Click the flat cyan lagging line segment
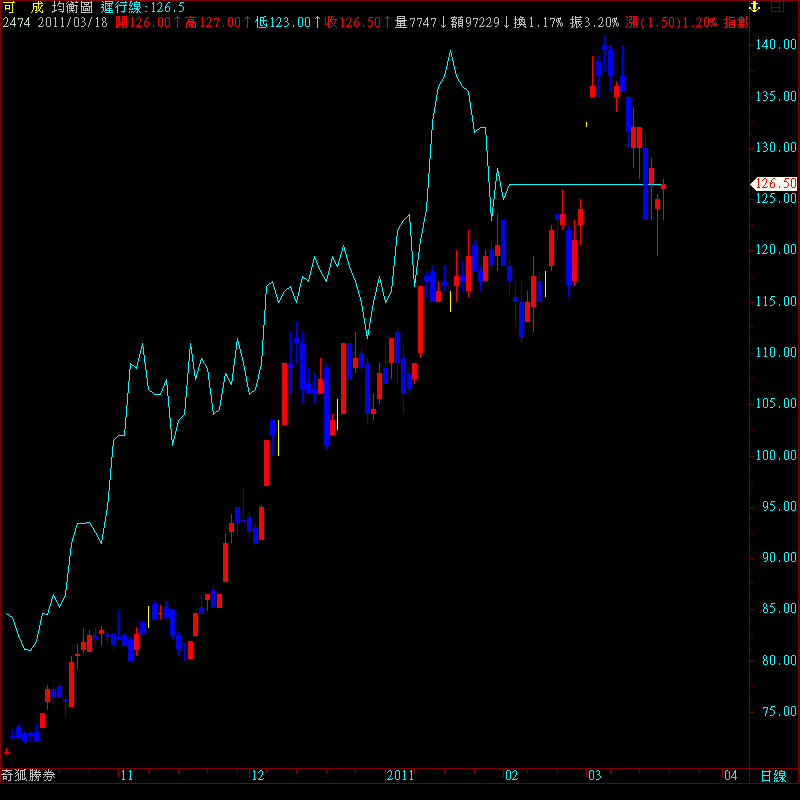The height and width of the screenshot is (800, 800). (580, 184)
